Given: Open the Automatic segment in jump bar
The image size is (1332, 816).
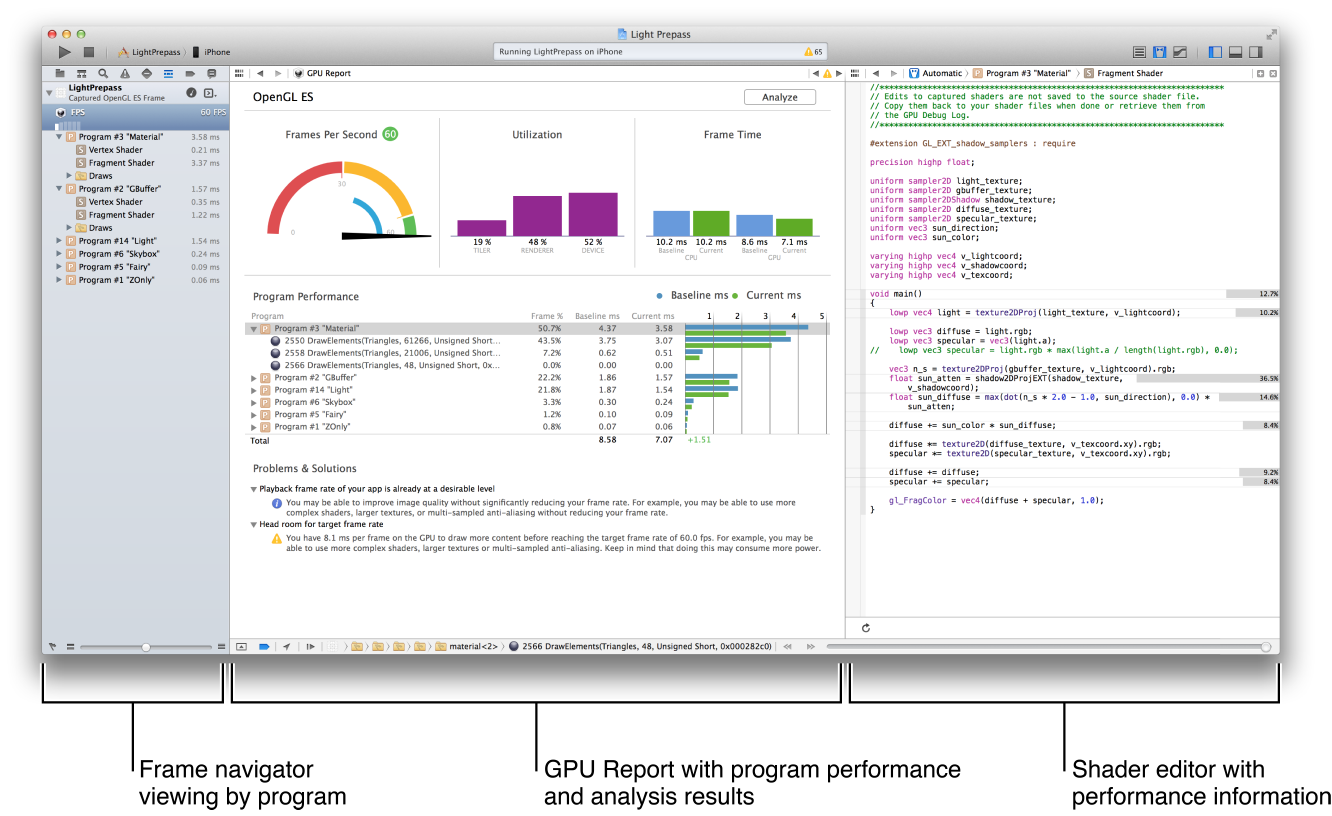Looking at the screenshot, I should [941, 74].
